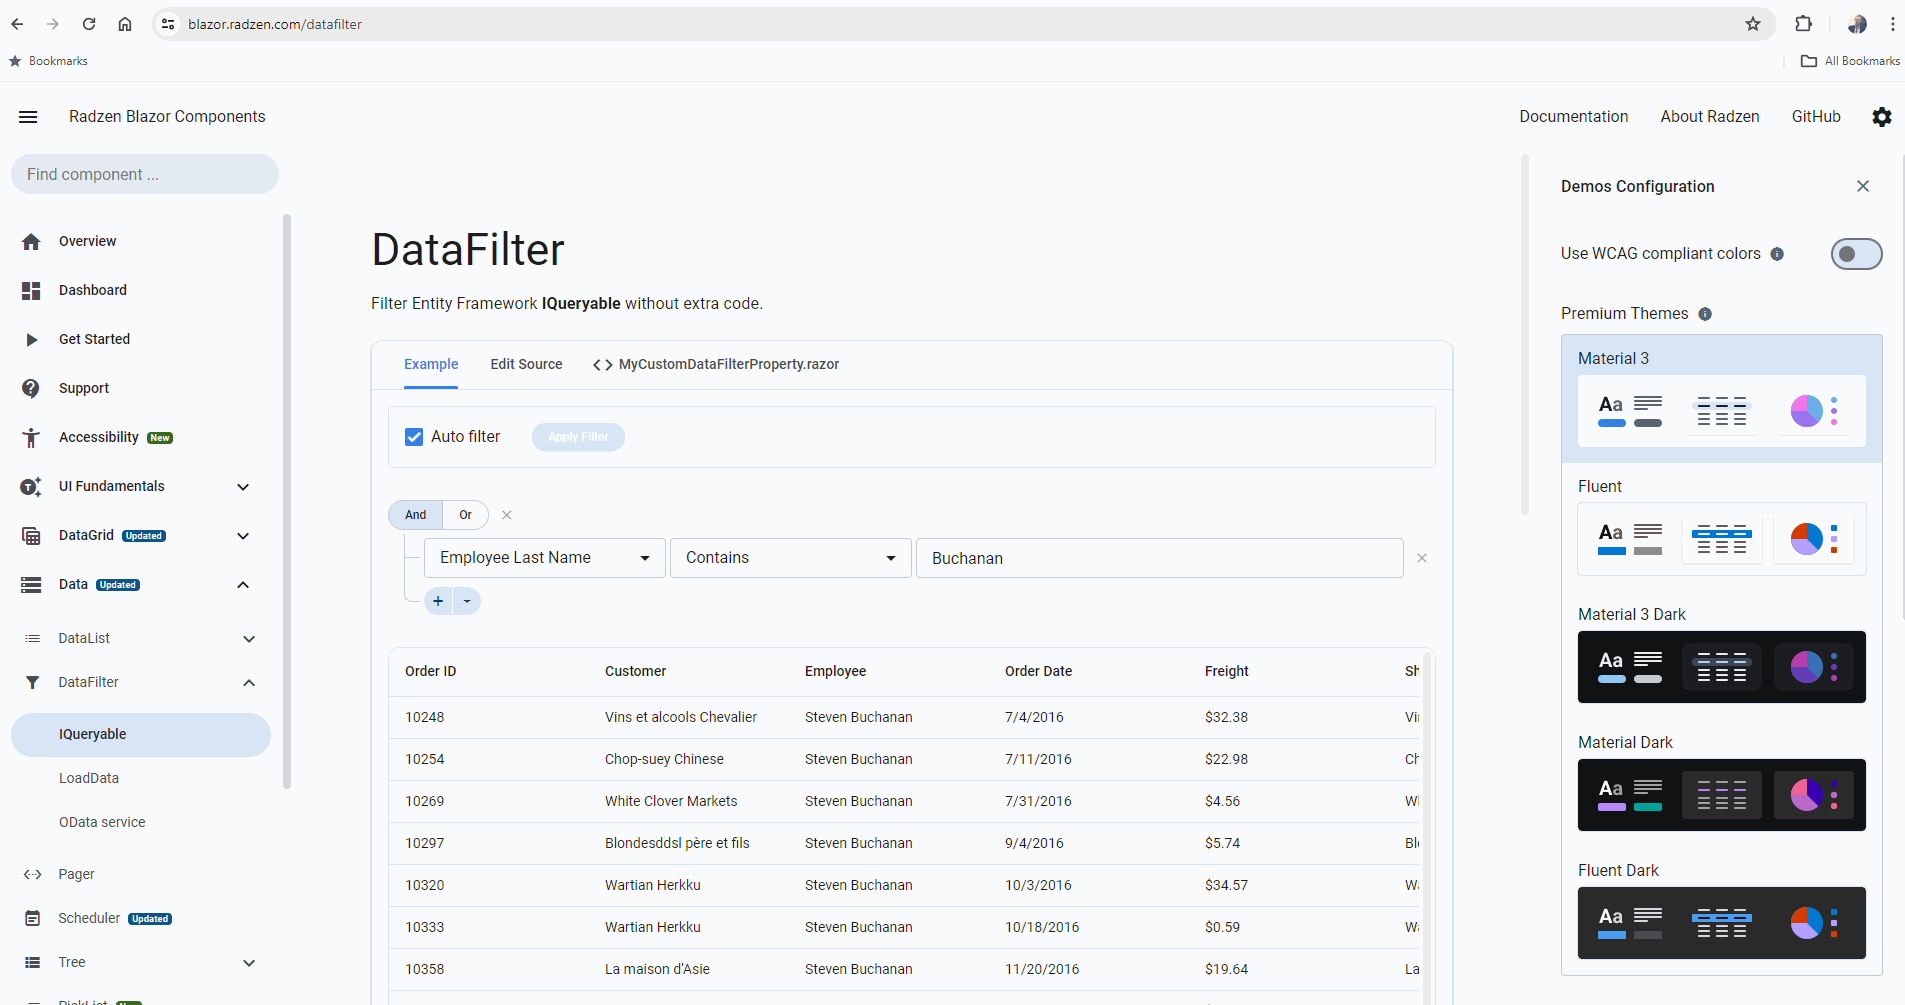Viewport: 1905px width, 1005px height.
Task: Open the Documentation link
Action: [x=1574, y=117]
